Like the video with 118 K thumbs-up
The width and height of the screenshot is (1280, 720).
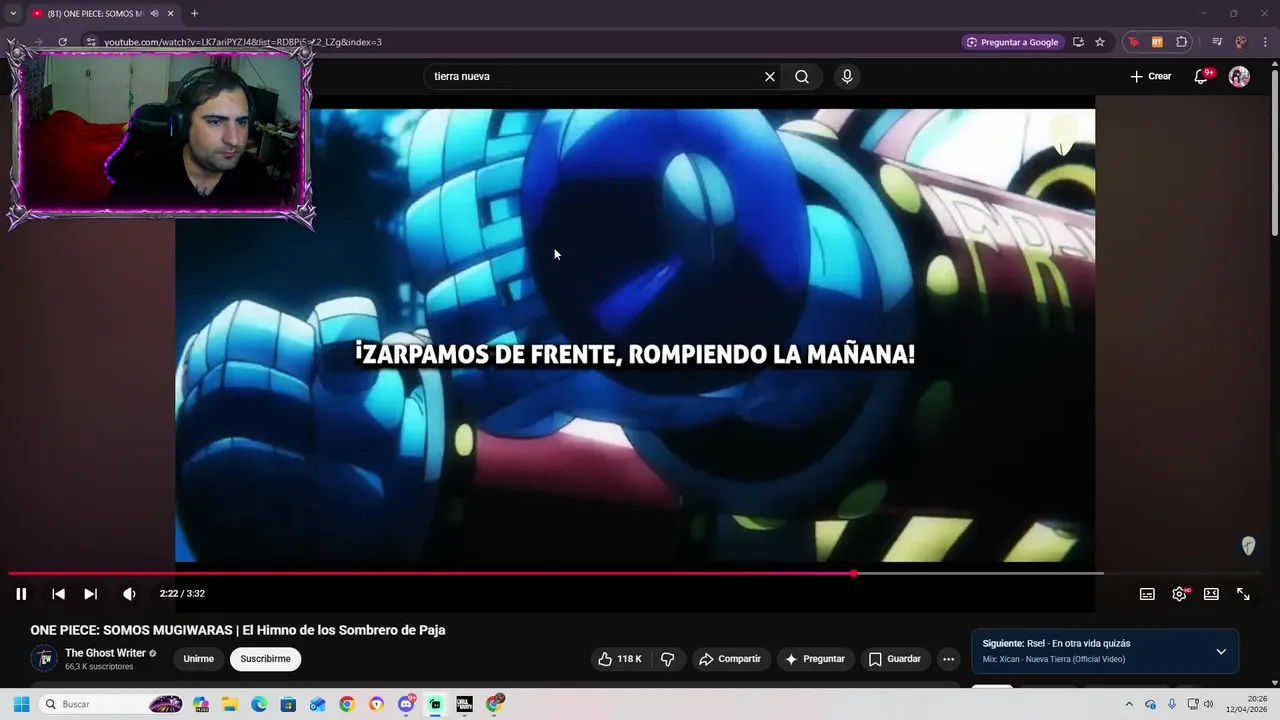click(x=620, y=659)
